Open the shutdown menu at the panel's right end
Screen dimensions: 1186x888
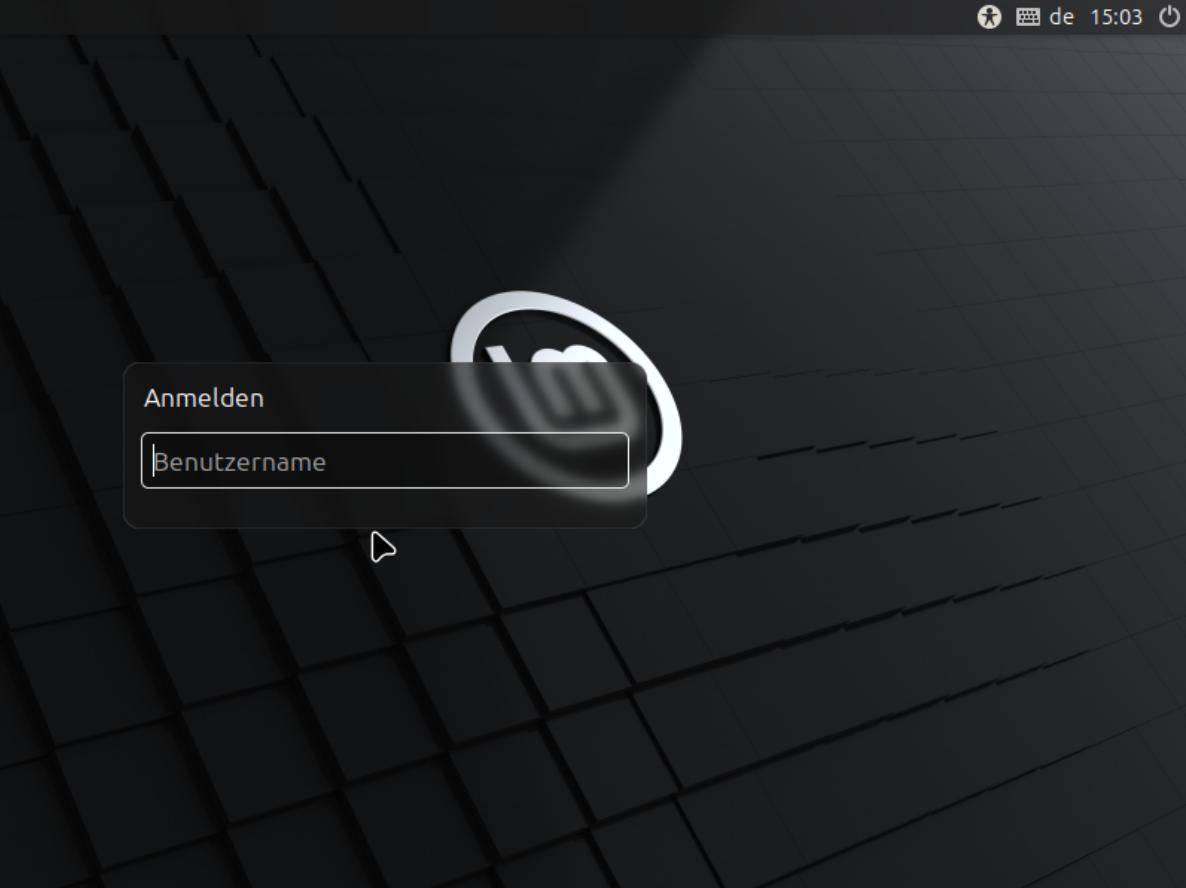click(x=1168, y=17)
